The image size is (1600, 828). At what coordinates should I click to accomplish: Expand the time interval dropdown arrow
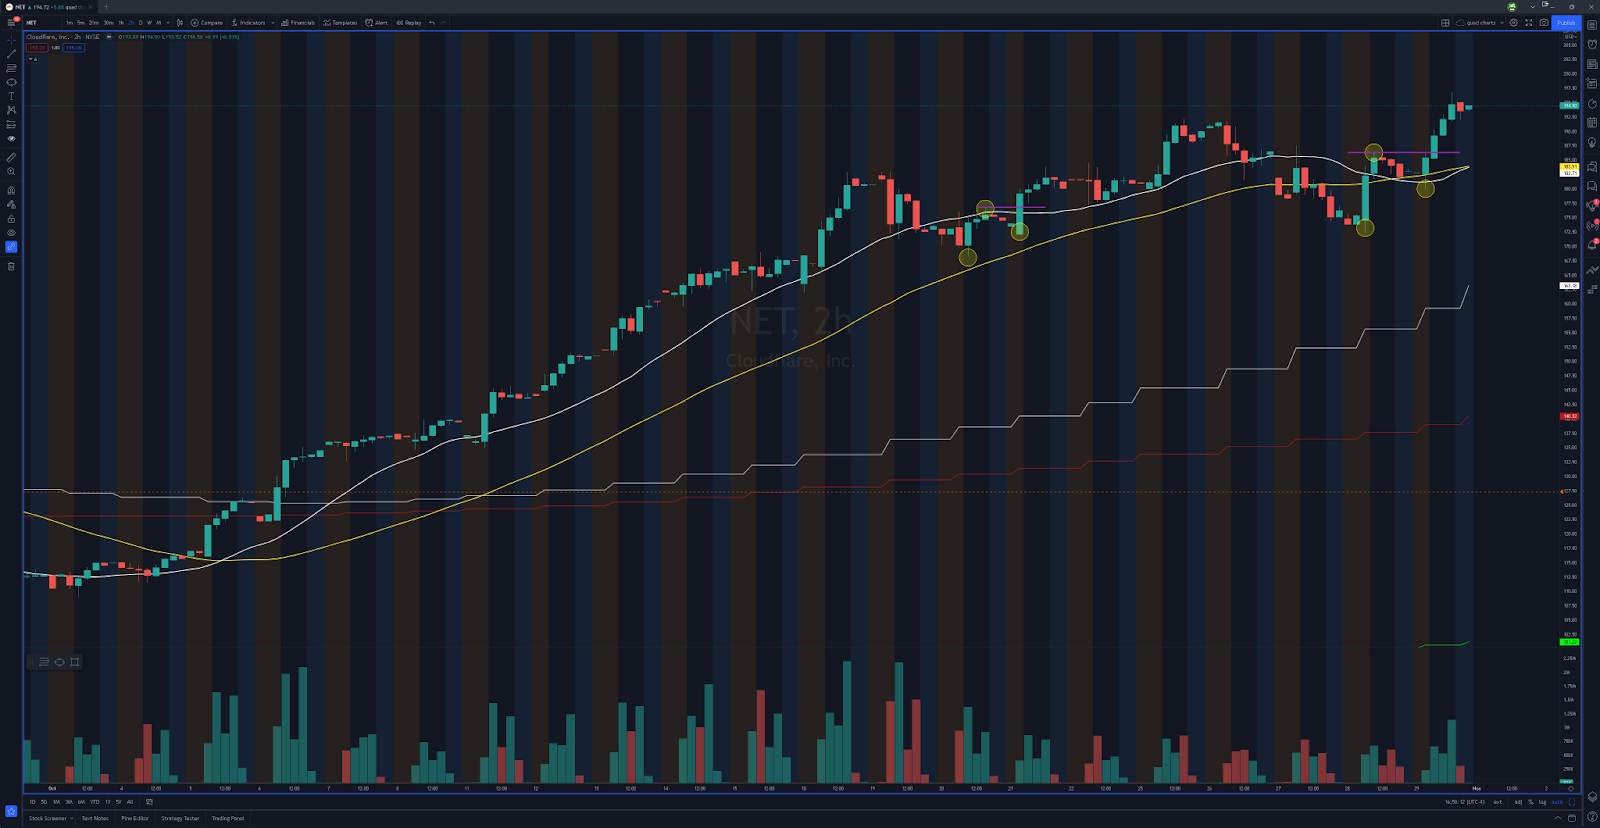168,22
